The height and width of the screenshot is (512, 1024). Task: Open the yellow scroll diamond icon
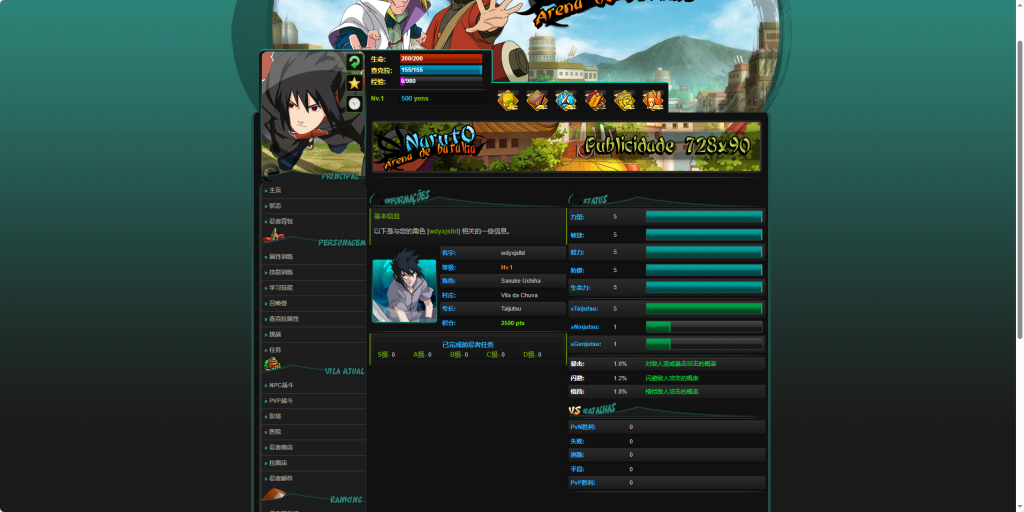508,100
